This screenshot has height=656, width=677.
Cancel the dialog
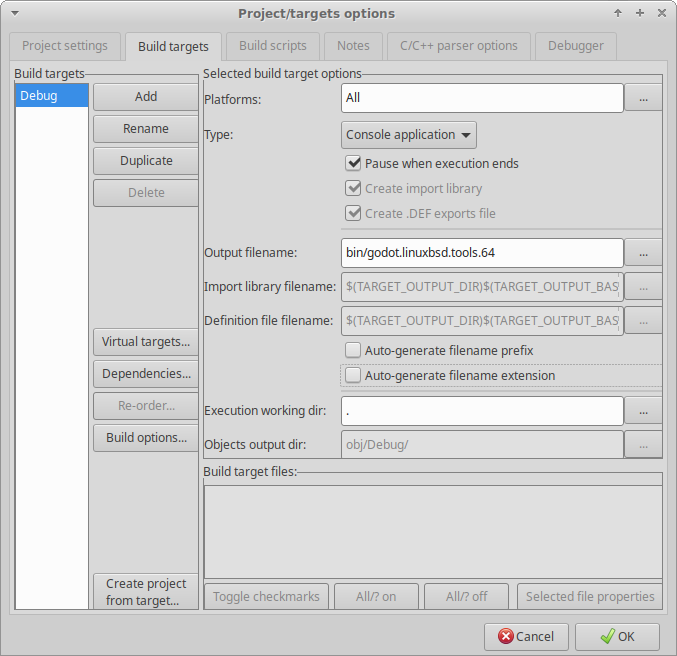point(526,637)
